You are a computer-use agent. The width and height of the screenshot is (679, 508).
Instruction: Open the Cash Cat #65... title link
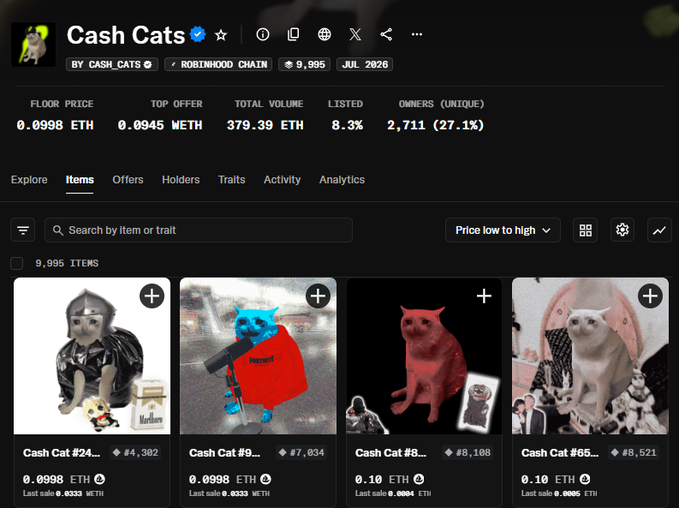click(559, 453)
